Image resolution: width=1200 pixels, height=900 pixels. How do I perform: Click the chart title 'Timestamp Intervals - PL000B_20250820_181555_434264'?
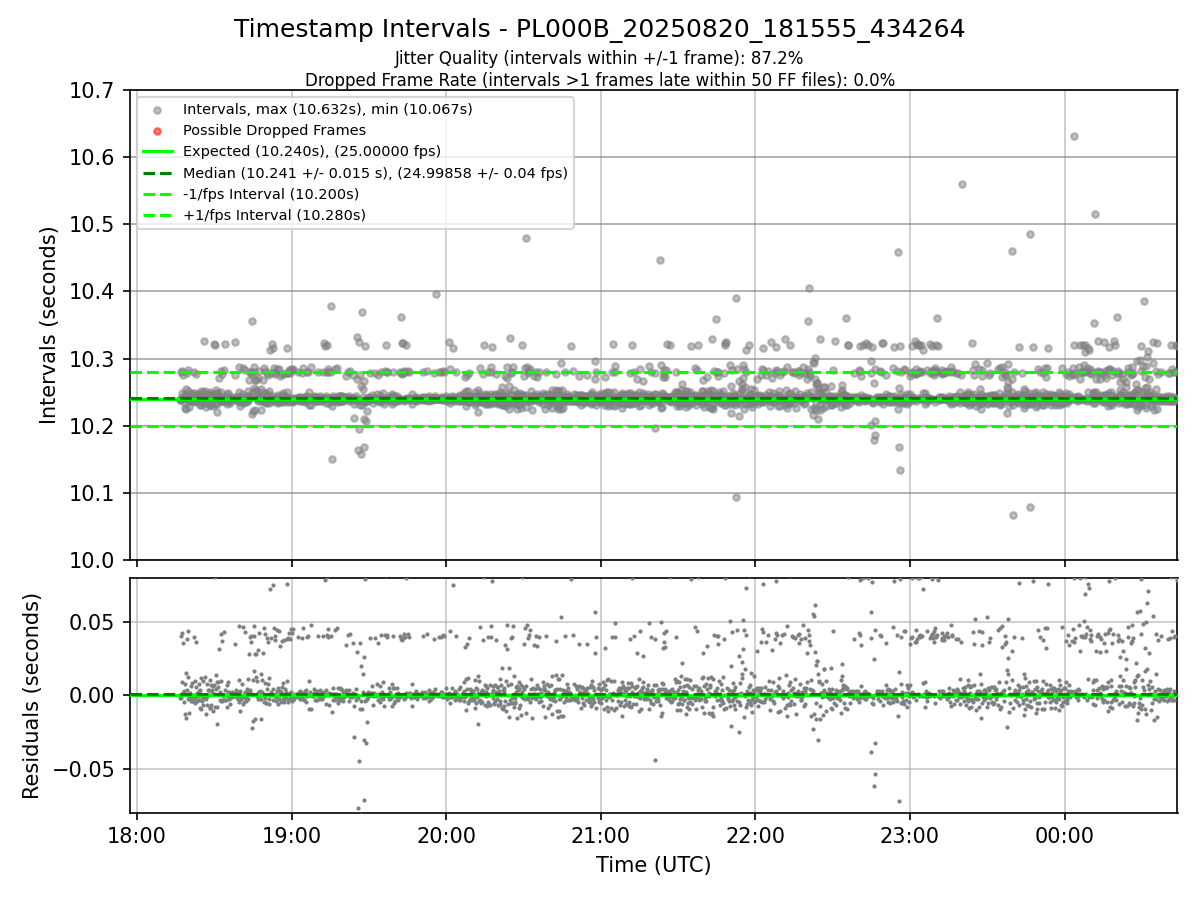[x=599, y=29]
